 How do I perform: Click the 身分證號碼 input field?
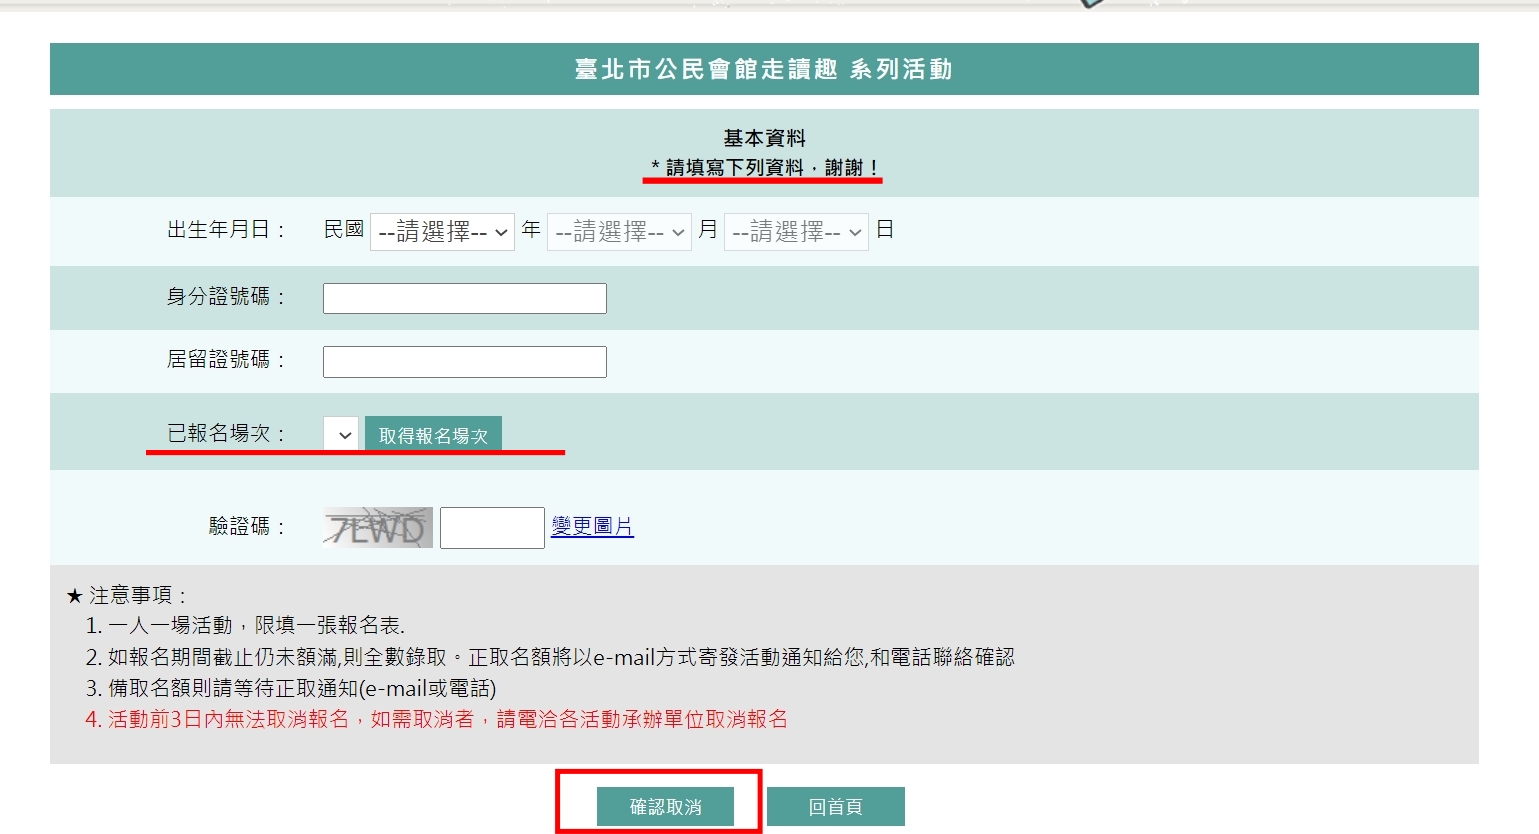point(464,298)
